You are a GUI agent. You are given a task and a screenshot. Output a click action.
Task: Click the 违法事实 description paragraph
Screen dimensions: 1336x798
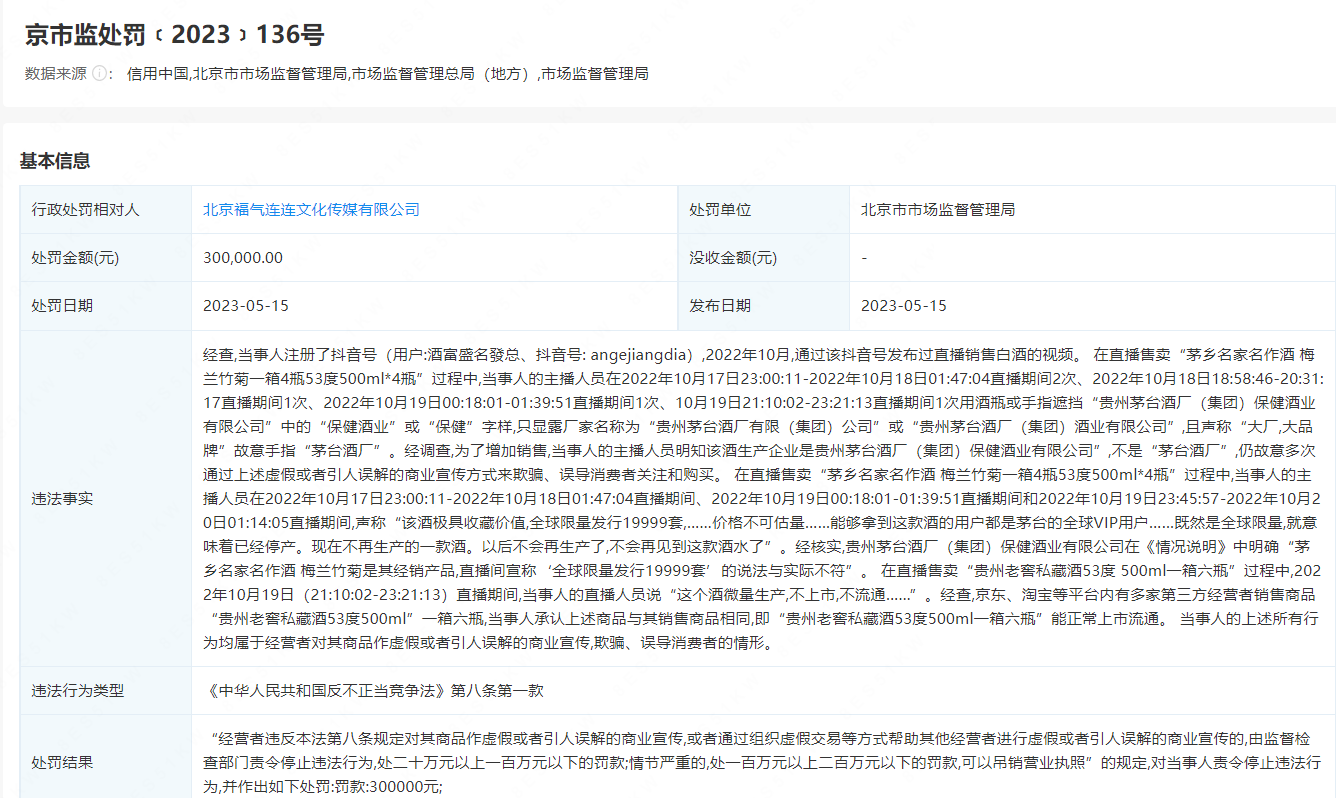pyautogui.click(x=760, y=498)
